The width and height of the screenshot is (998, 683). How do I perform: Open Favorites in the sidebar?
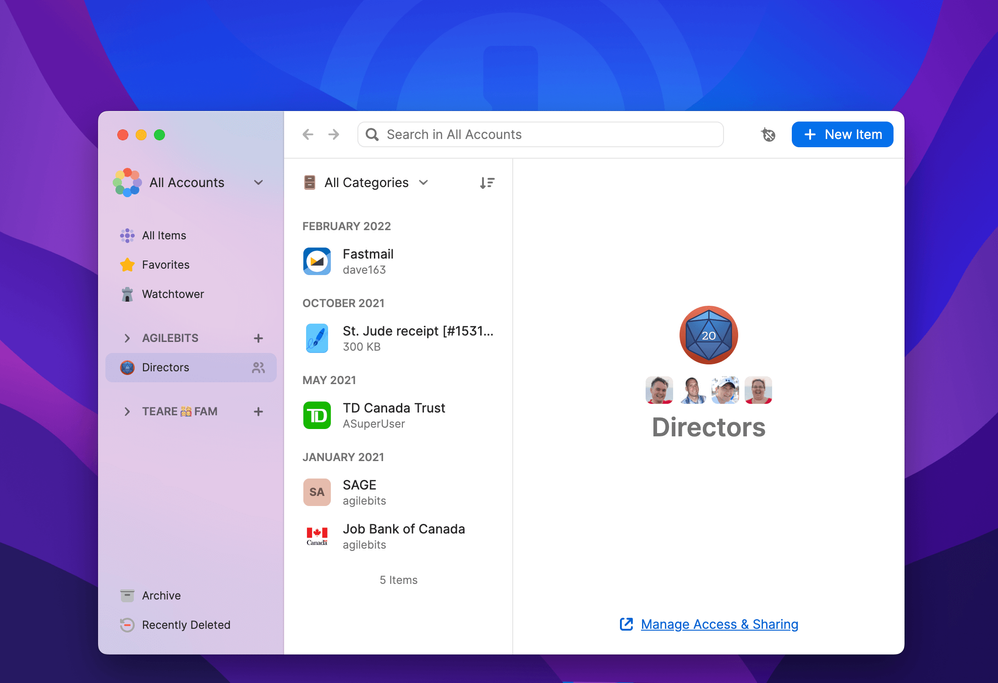(x=165, y=265)
